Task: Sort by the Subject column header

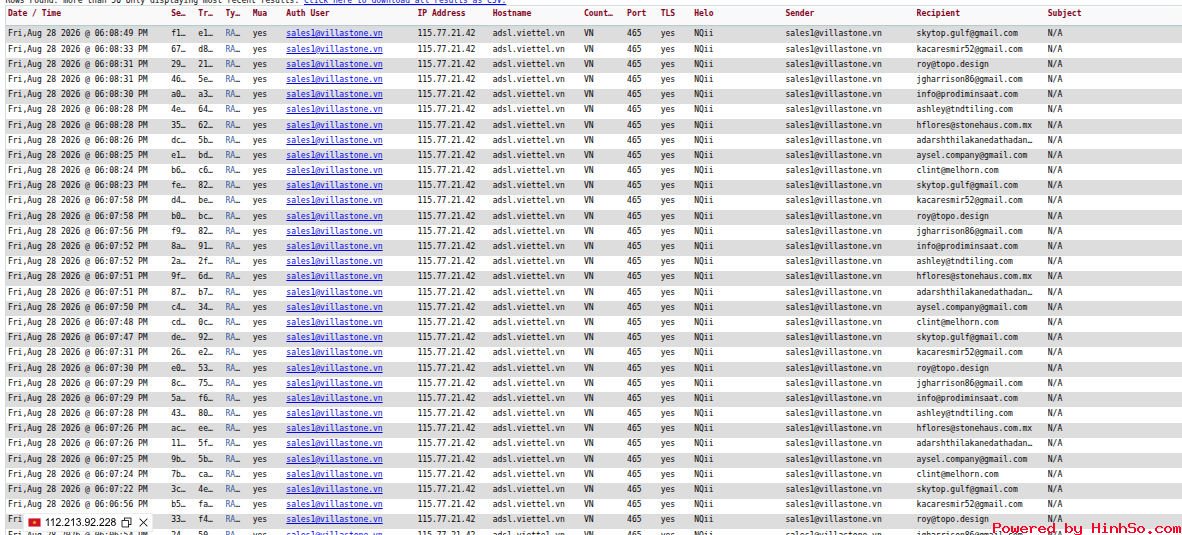Action: point(1064,14)
